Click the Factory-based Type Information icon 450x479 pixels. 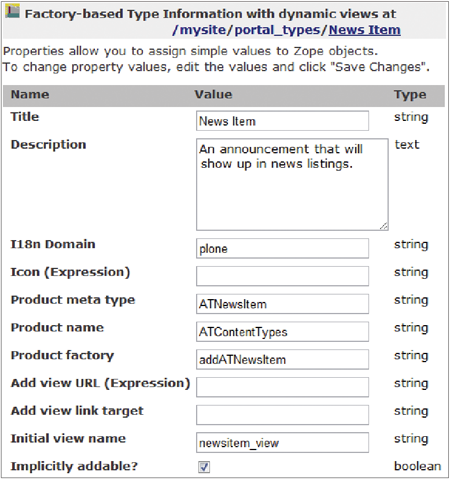coord(12,11)
